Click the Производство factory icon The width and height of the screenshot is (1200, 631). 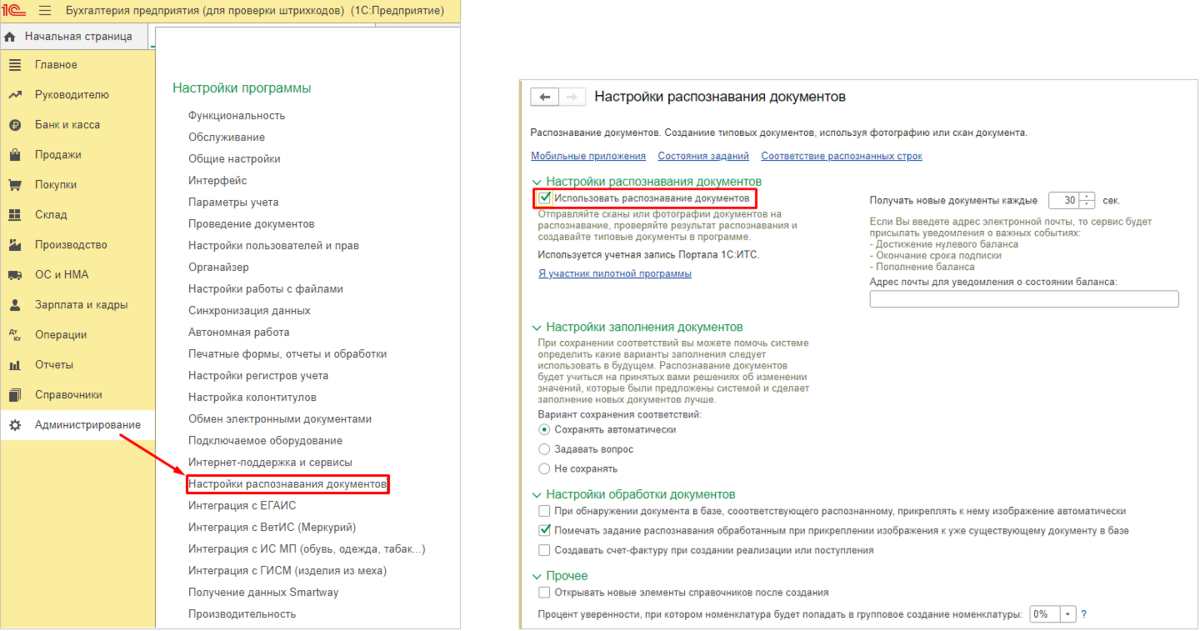[14, 245]
